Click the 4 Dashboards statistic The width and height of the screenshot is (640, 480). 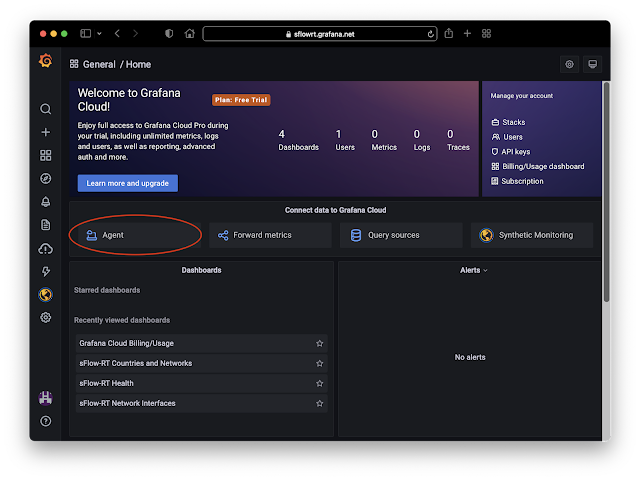coord(298,140)
